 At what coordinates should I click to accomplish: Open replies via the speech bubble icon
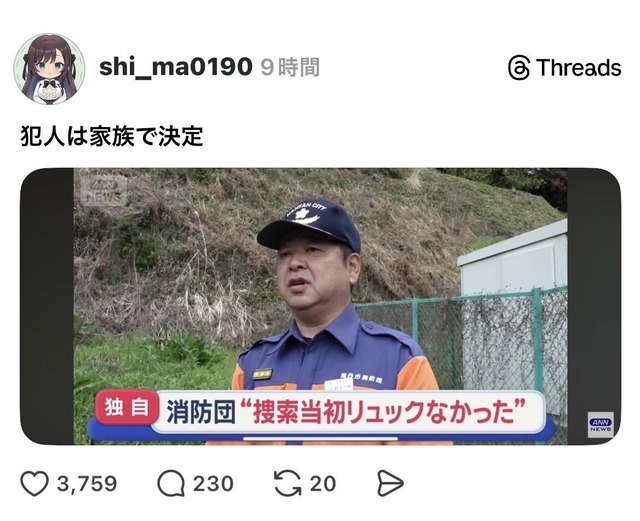[171, 483]
